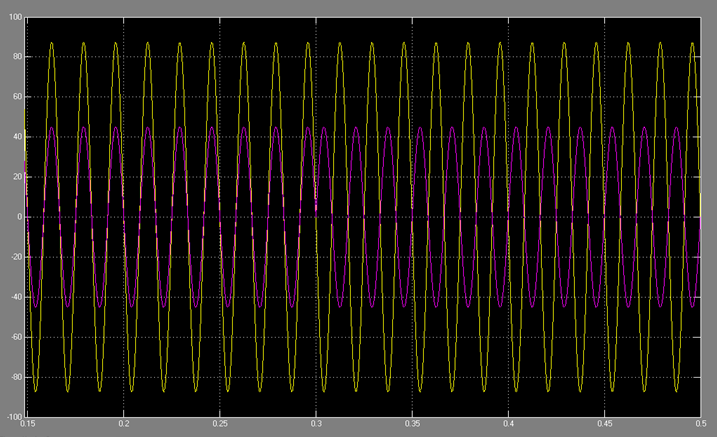Select the y-axis tick label -80

(16, 378)
